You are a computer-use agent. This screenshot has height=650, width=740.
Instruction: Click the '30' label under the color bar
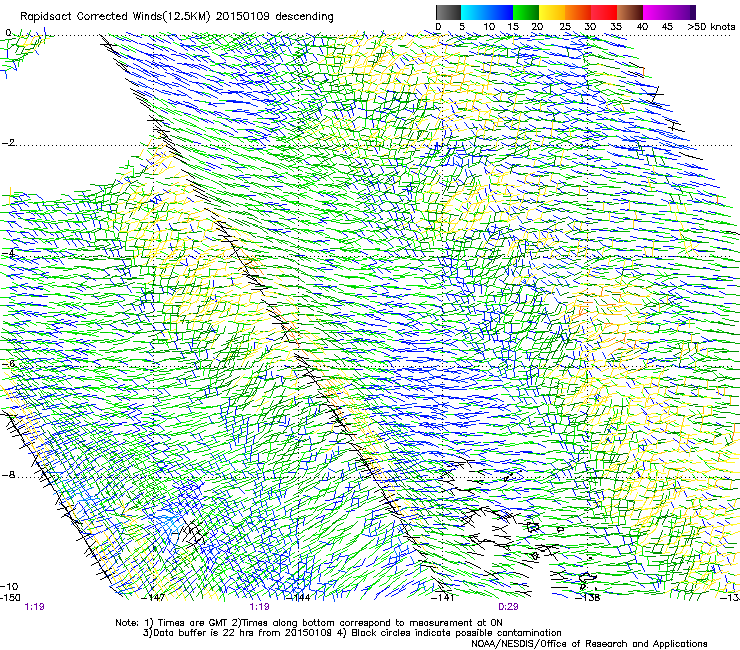point(590,27)
